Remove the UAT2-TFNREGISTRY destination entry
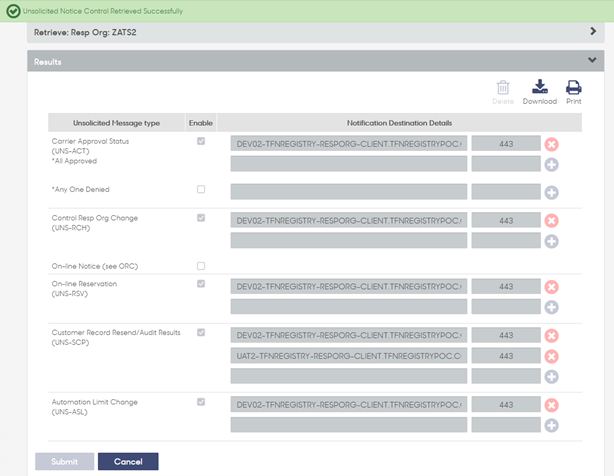 551,356
